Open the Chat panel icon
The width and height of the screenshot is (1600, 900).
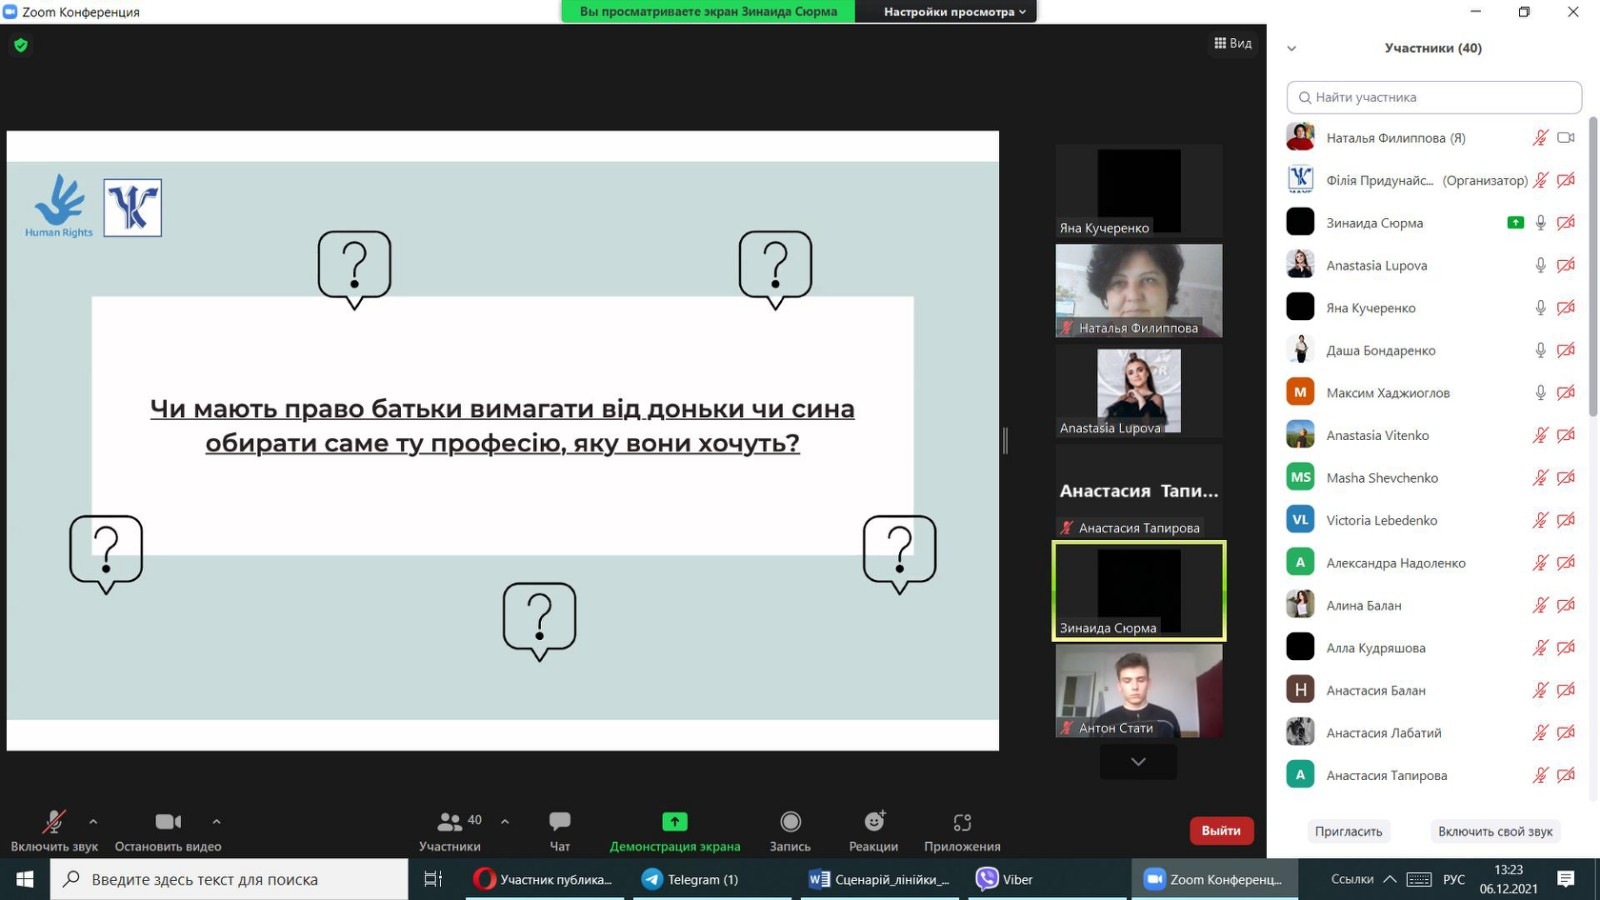pos(559,822)
